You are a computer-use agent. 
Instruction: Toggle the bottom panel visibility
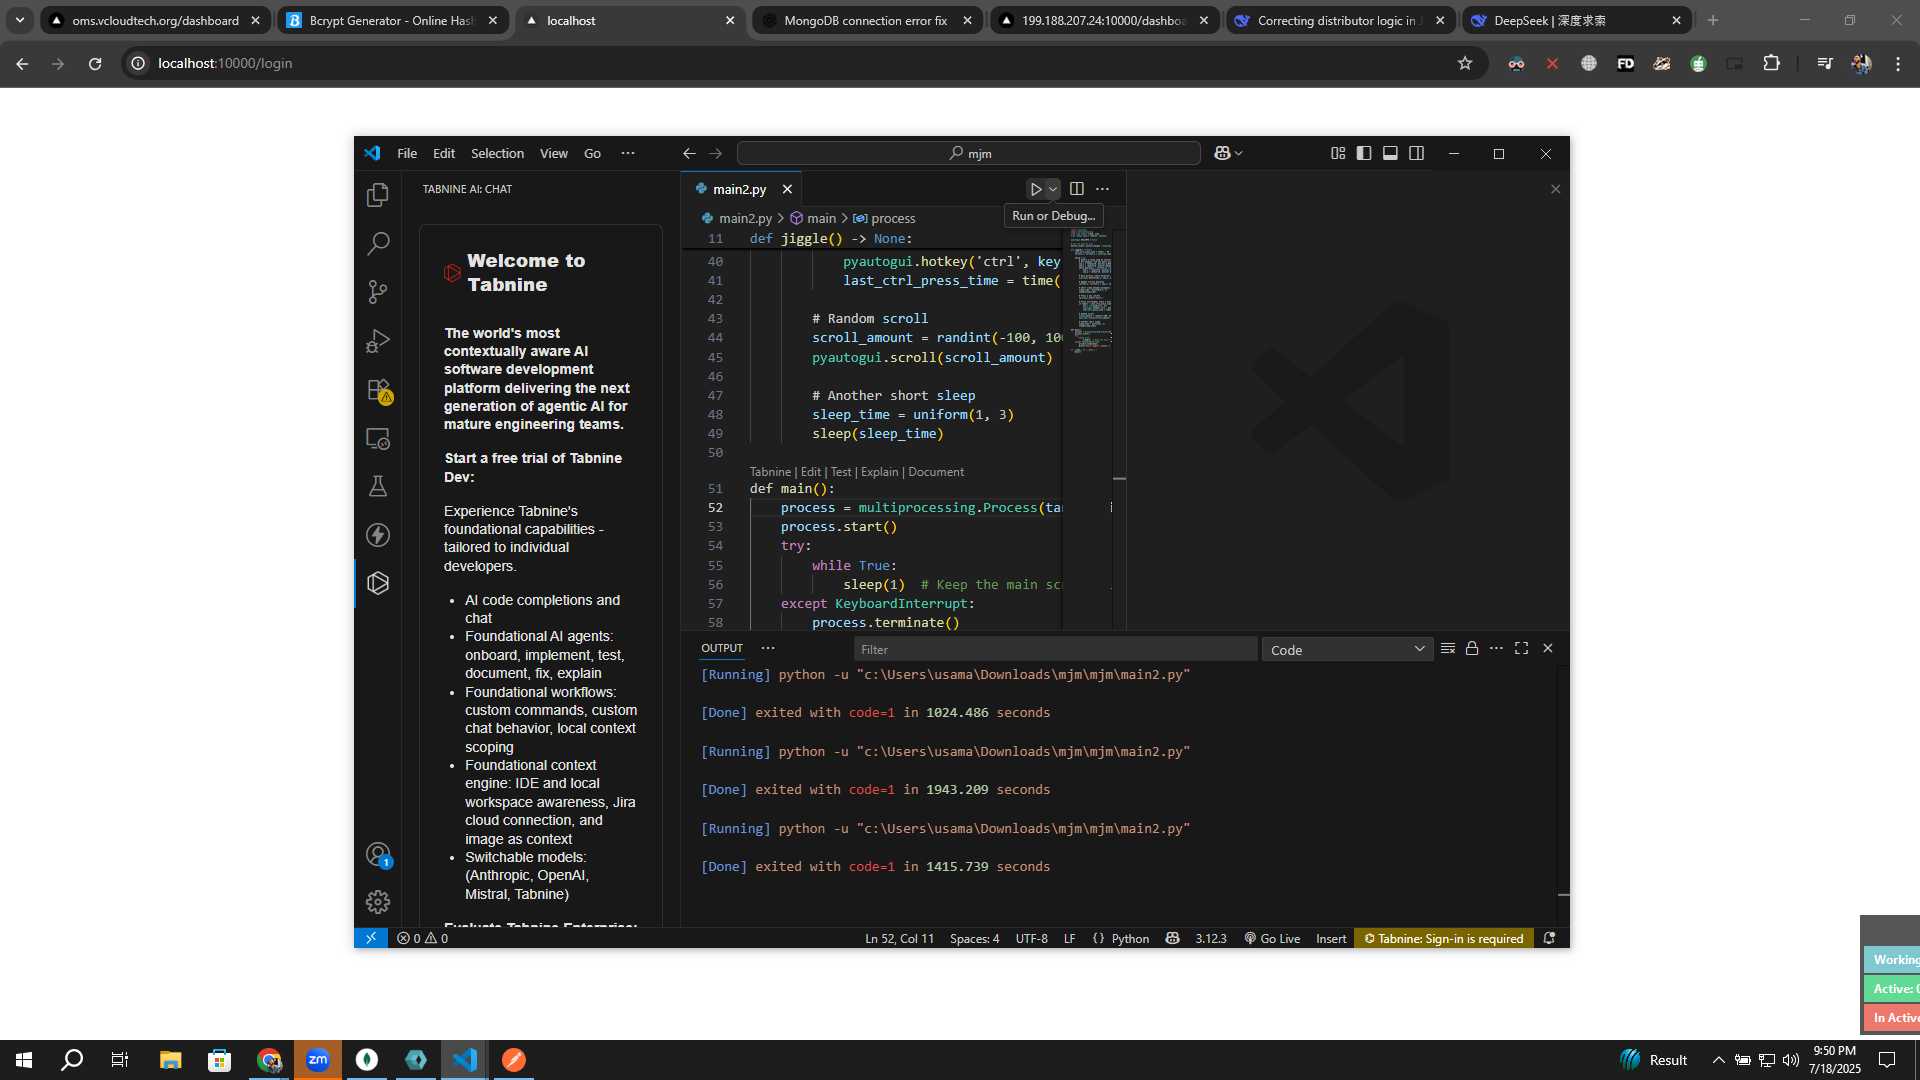(1390, 153)
